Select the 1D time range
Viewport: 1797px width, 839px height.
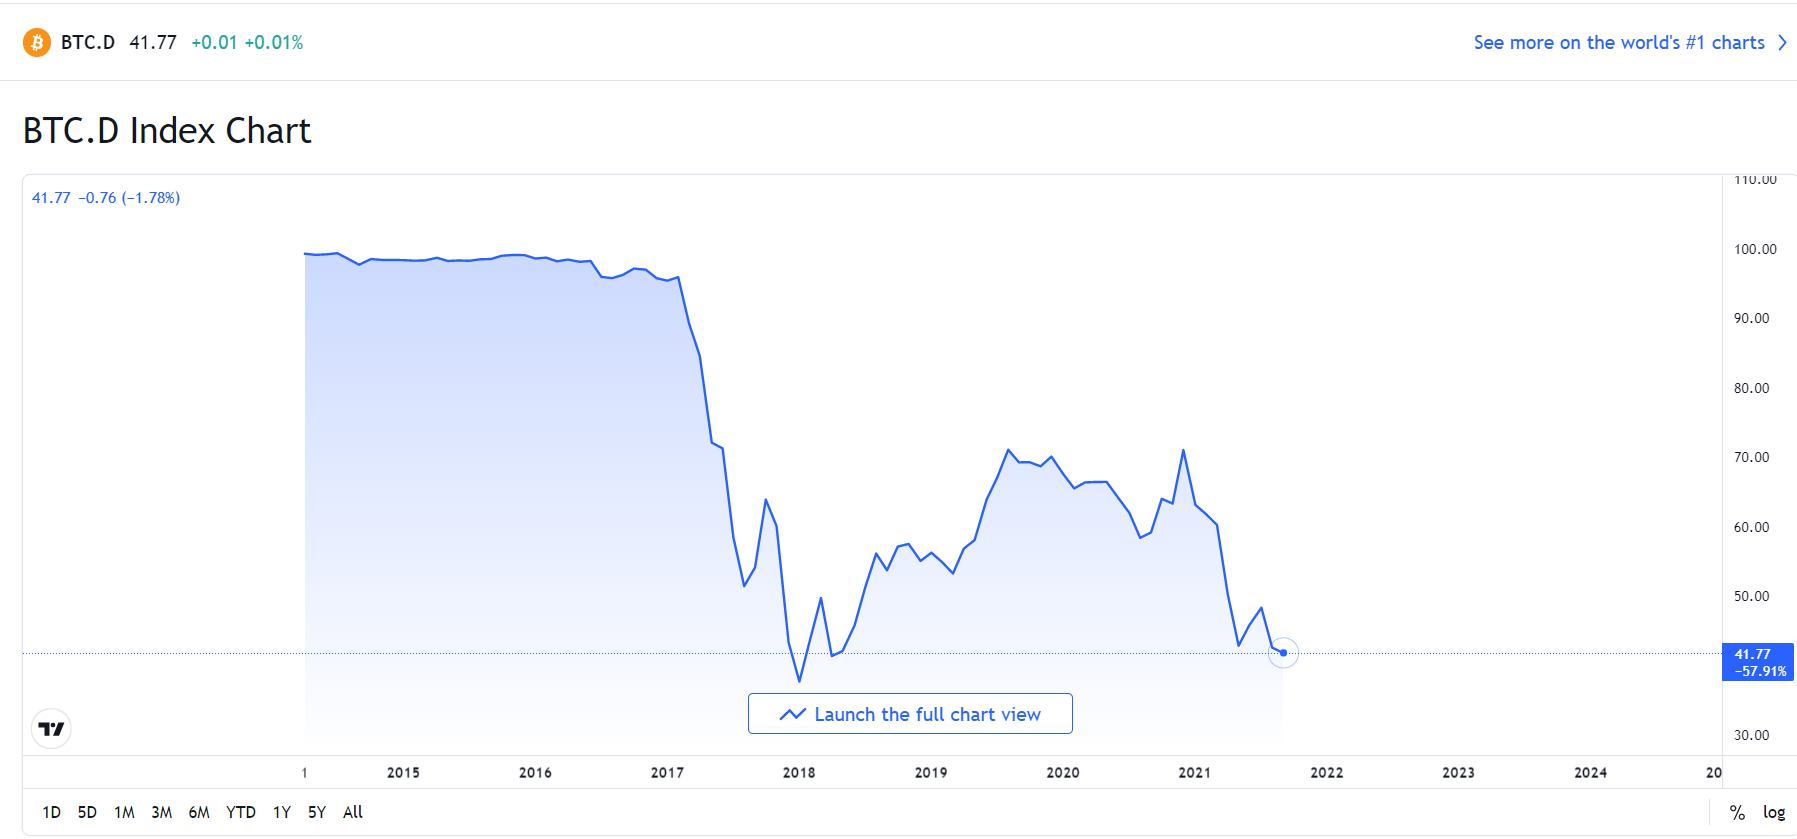(52, 812)
